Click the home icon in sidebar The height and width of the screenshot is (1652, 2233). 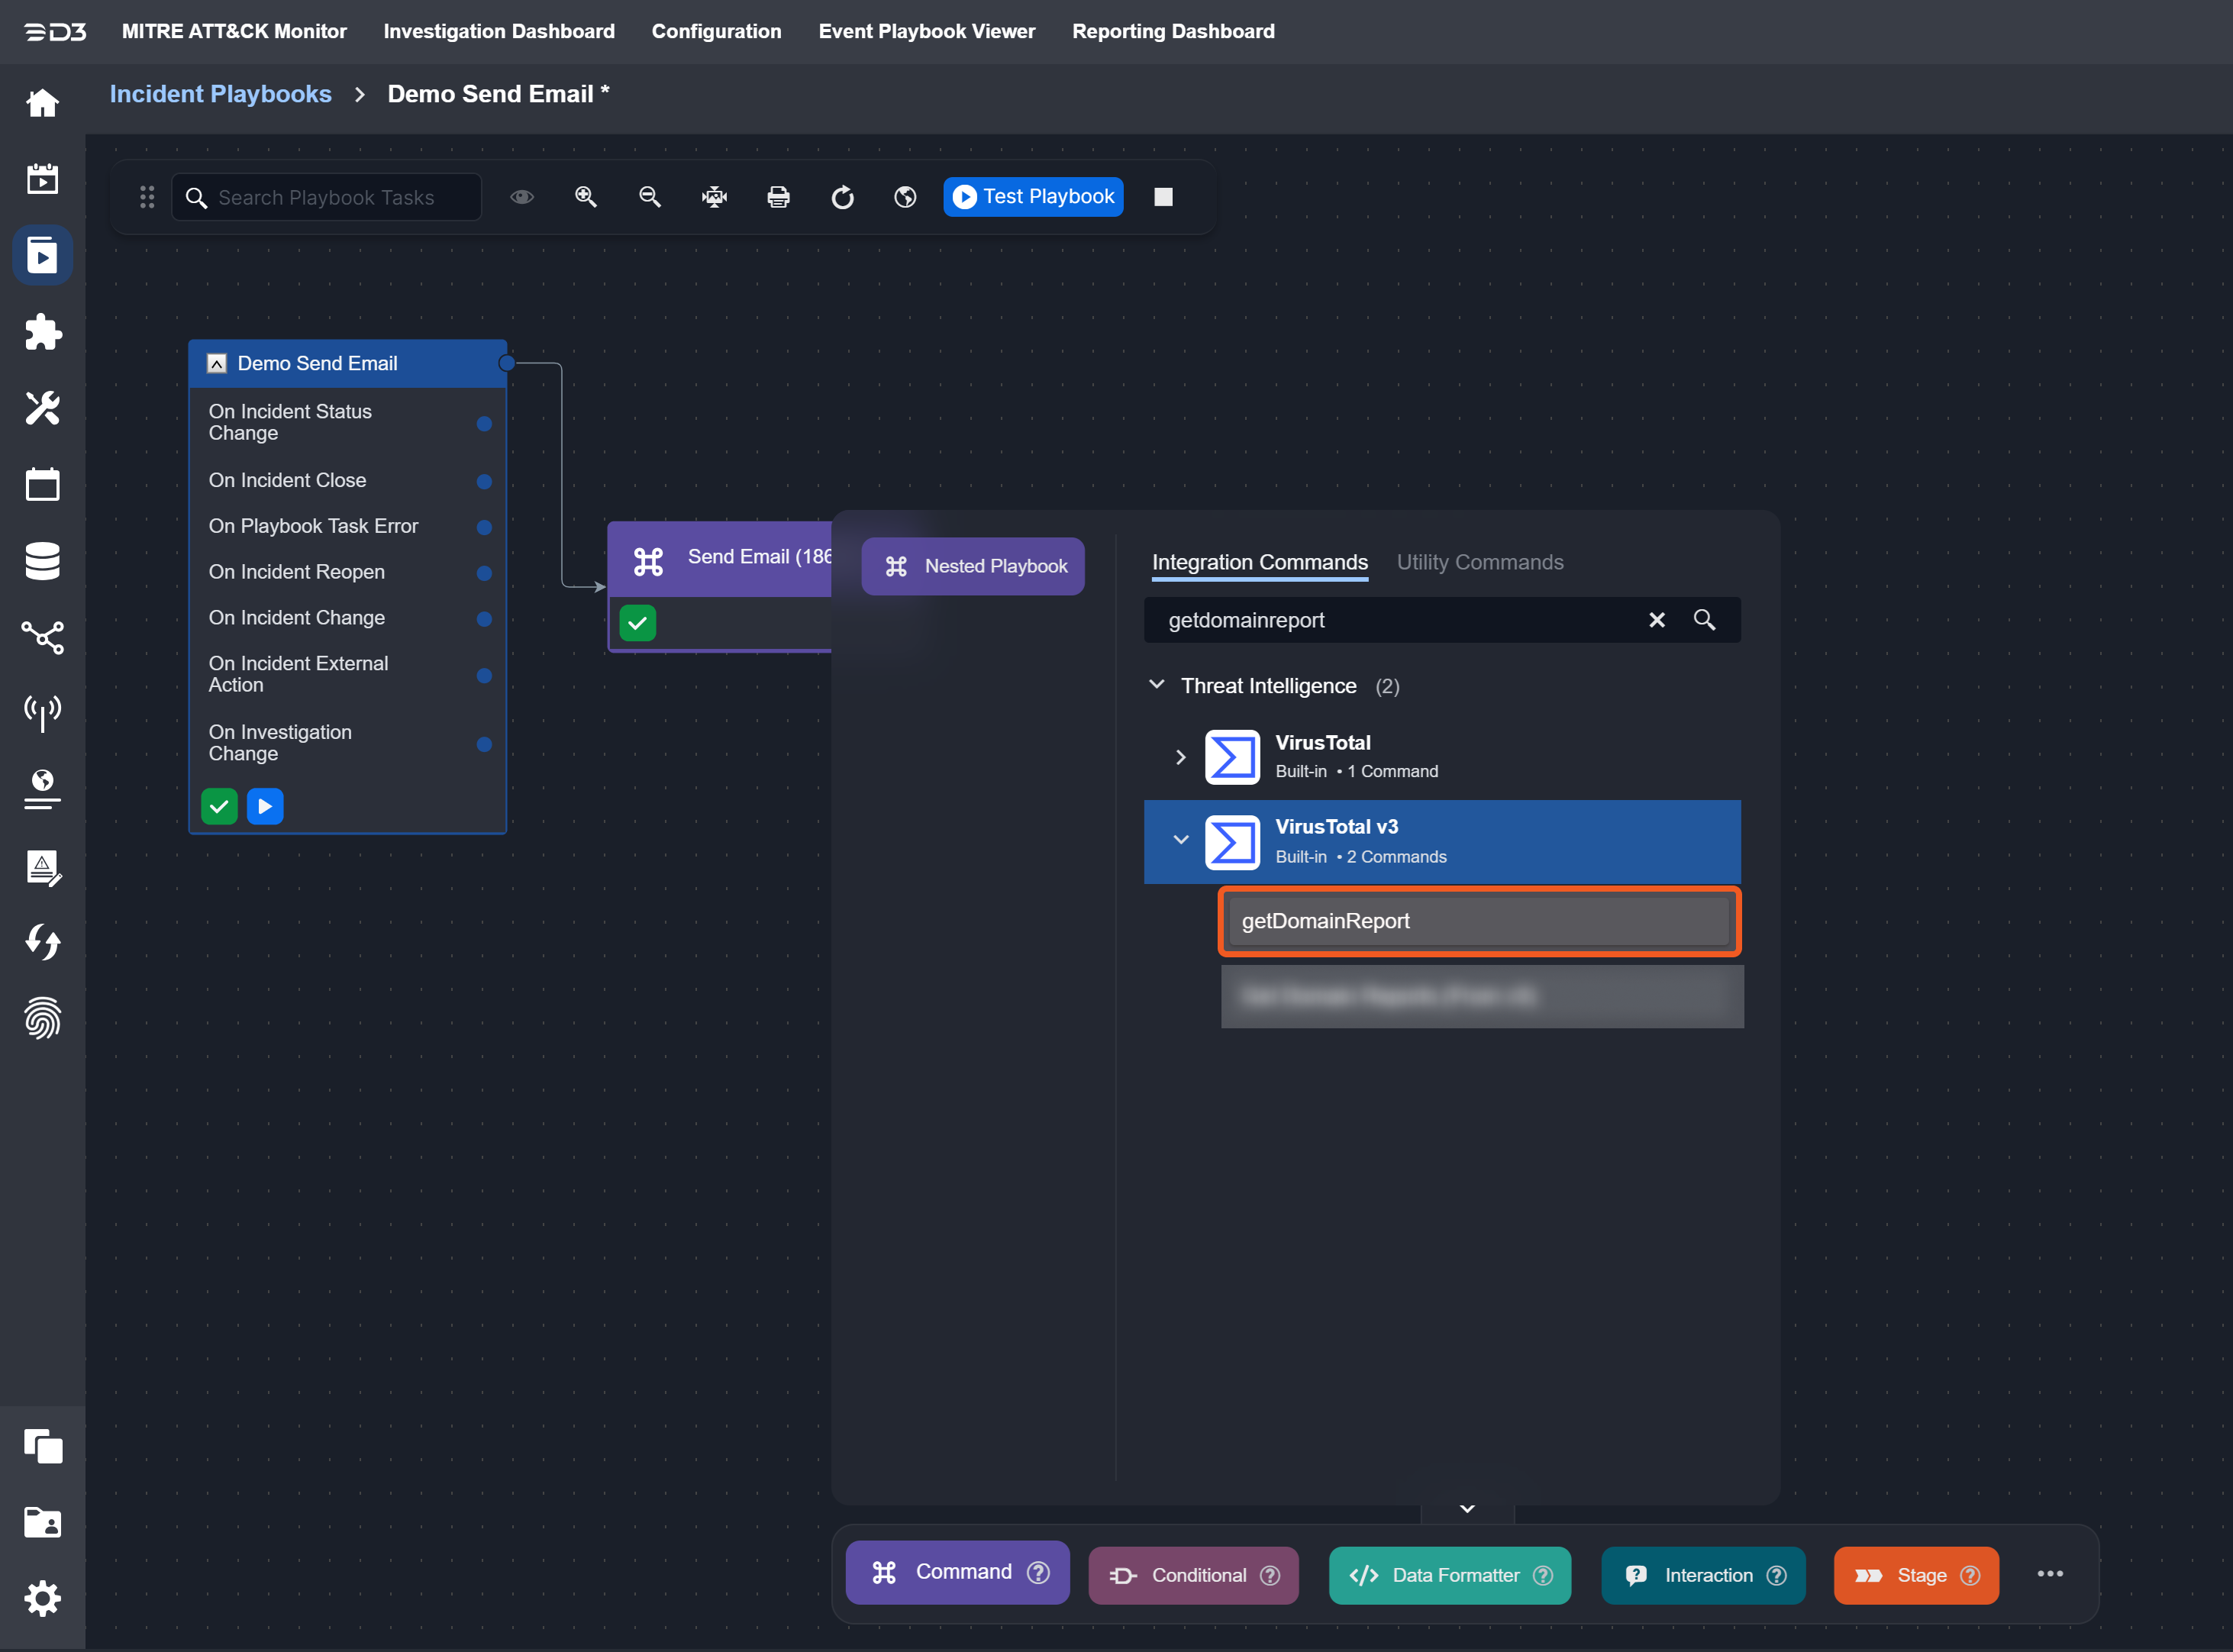[x=42, y=103]
